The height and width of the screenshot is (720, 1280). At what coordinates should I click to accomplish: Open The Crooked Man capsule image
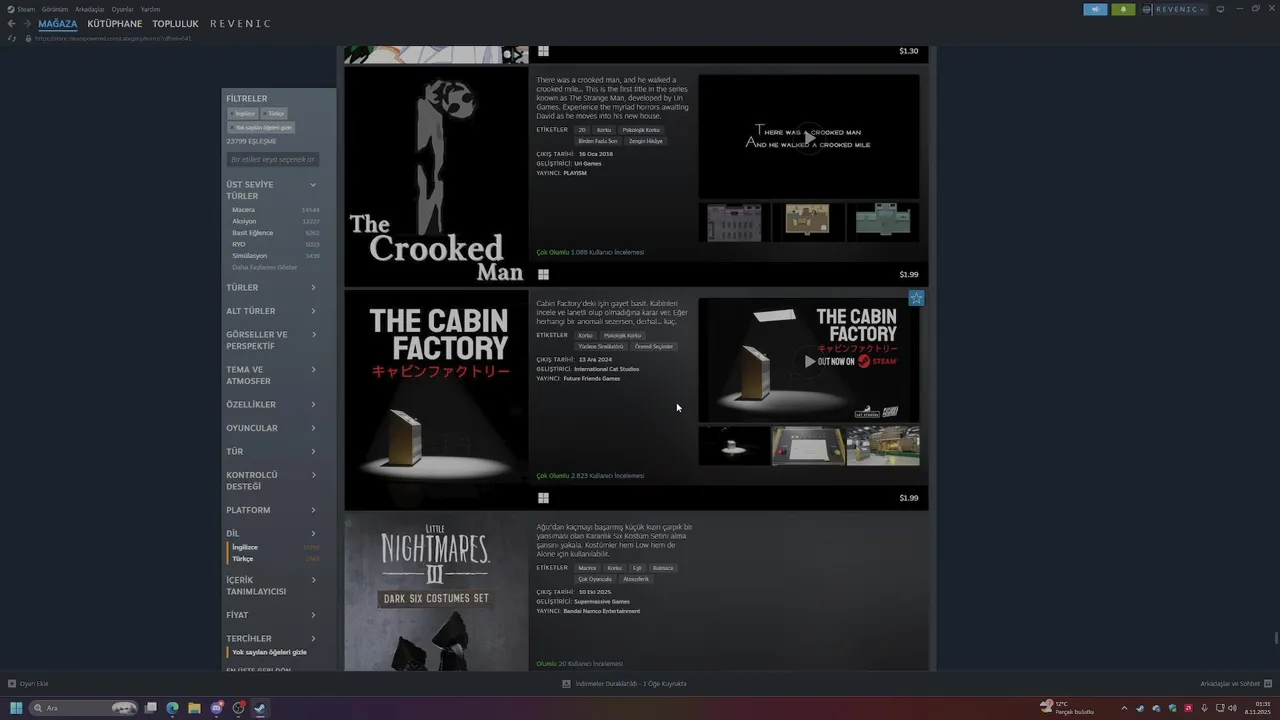click(x=436, y=176)
